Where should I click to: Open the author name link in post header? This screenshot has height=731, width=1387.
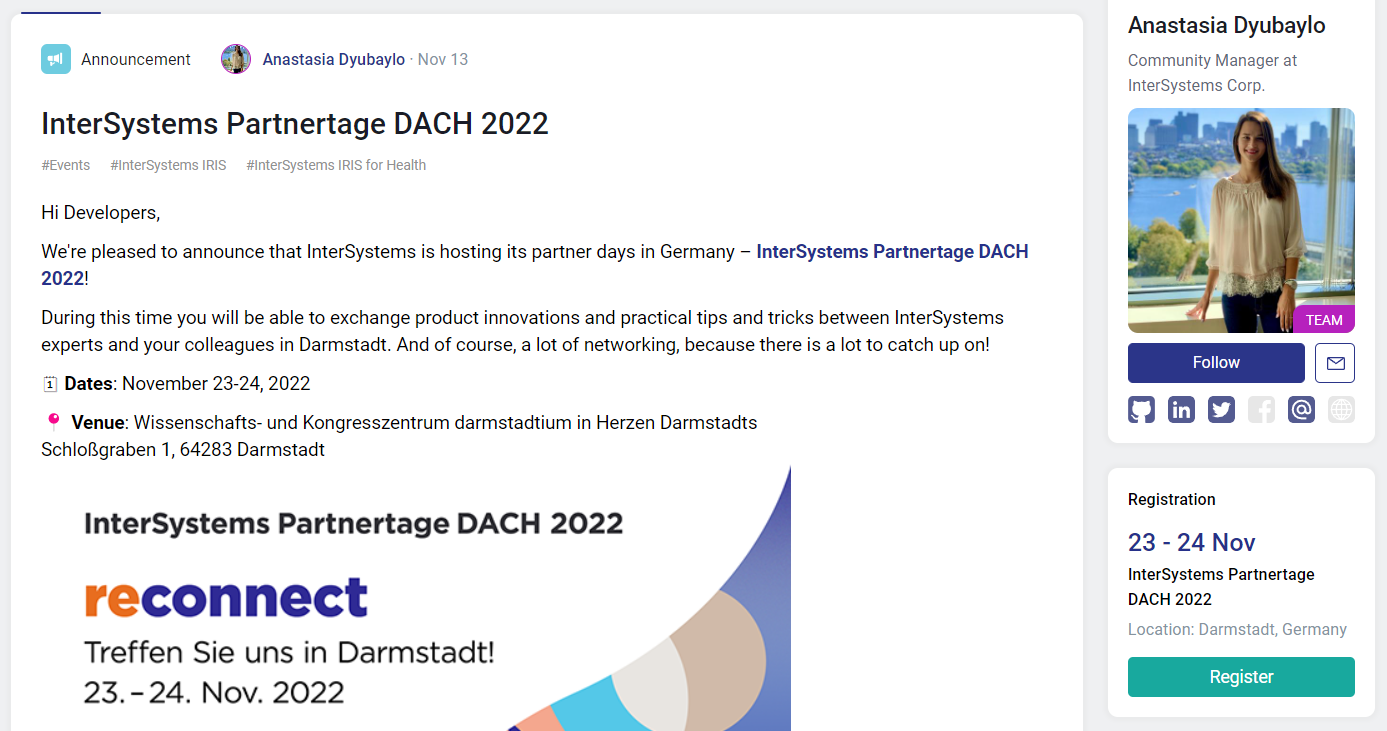tap(333, 59)
